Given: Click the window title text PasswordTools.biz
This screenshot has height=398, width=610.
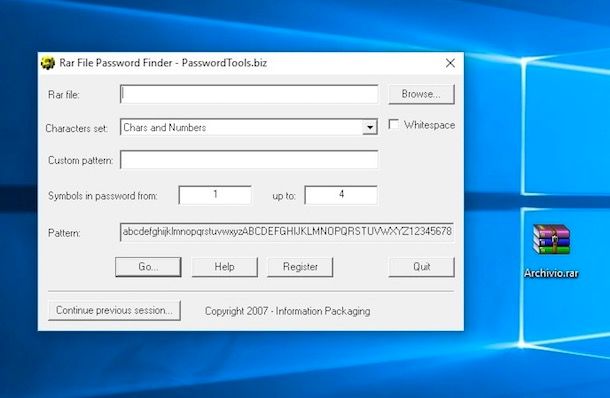Looking at the screenshot, I should [224, 63].
